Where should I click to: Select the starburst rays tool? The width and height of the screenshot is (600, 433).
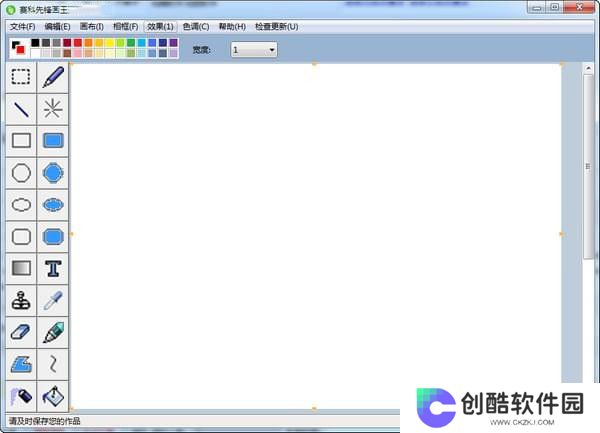coord(53,109)
